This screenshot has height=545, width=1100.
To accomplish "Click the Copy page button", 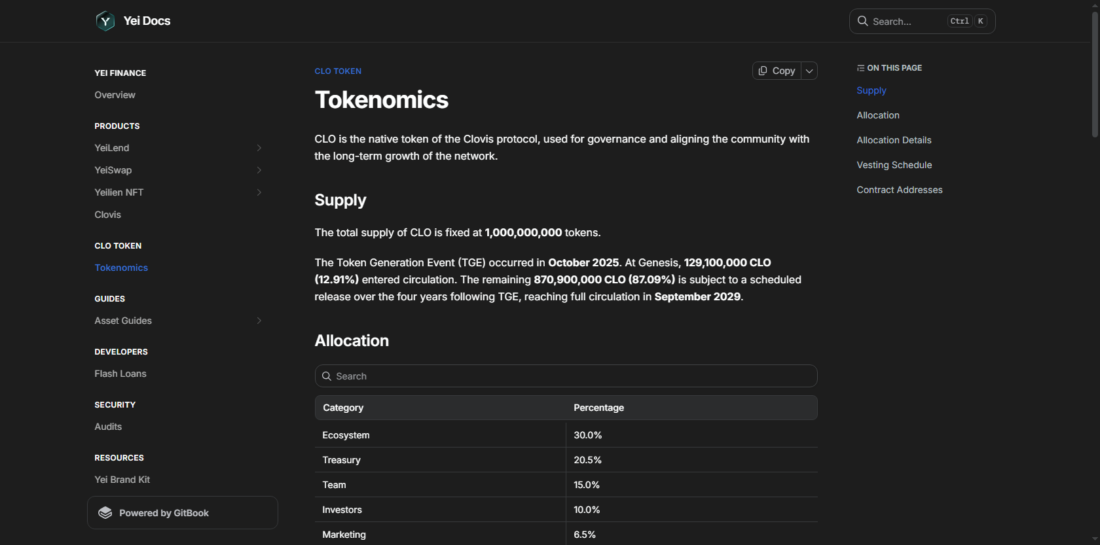I will (x=777, y=71).
